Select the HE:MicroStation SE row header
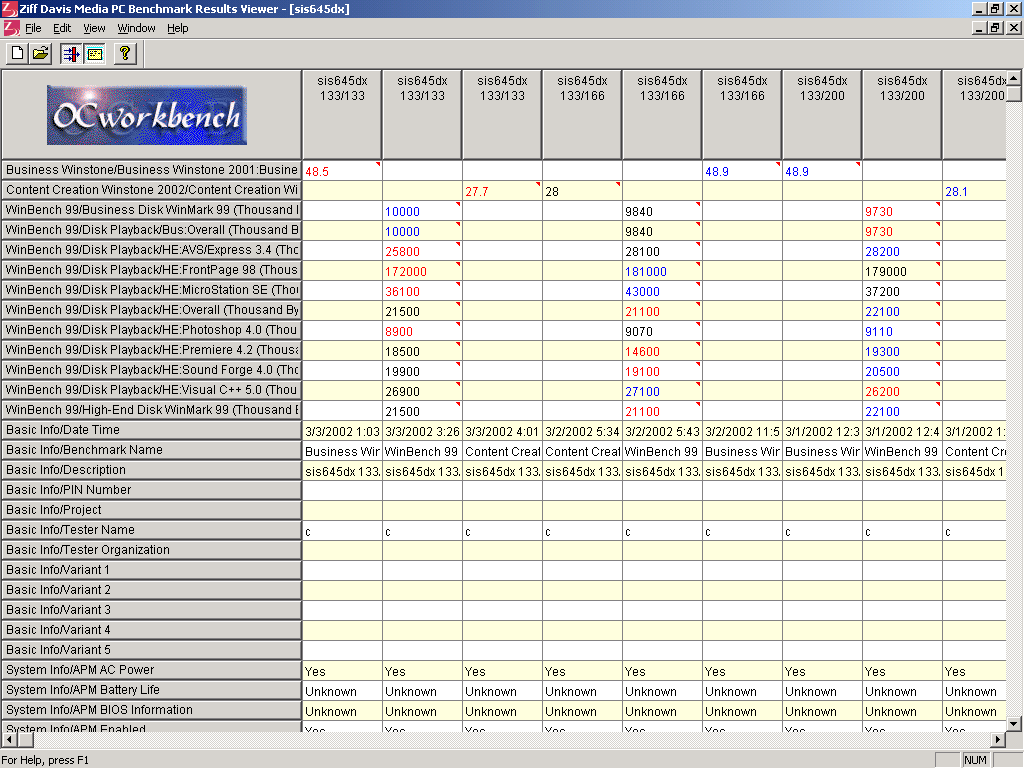The height and width of the screenshot is (768, 1024). (152, 289)
